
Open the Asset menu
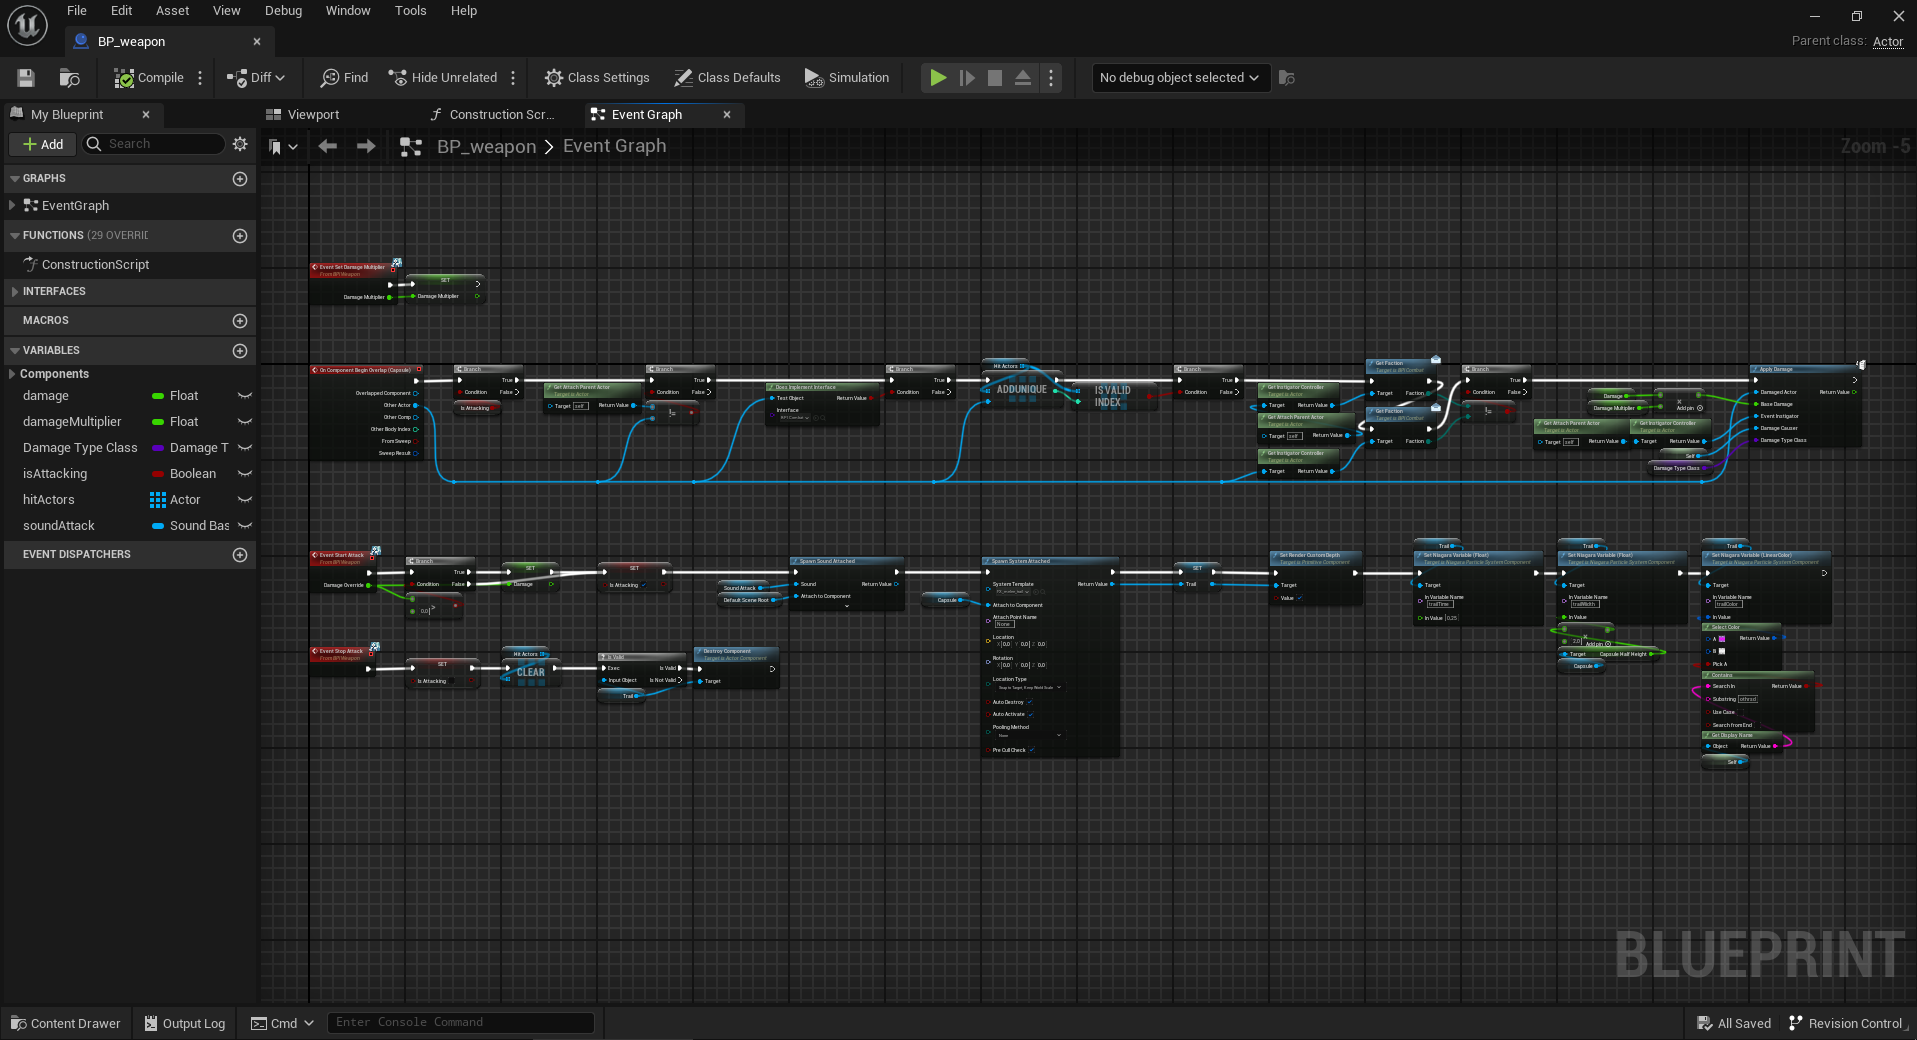click(x=172, y=11)
